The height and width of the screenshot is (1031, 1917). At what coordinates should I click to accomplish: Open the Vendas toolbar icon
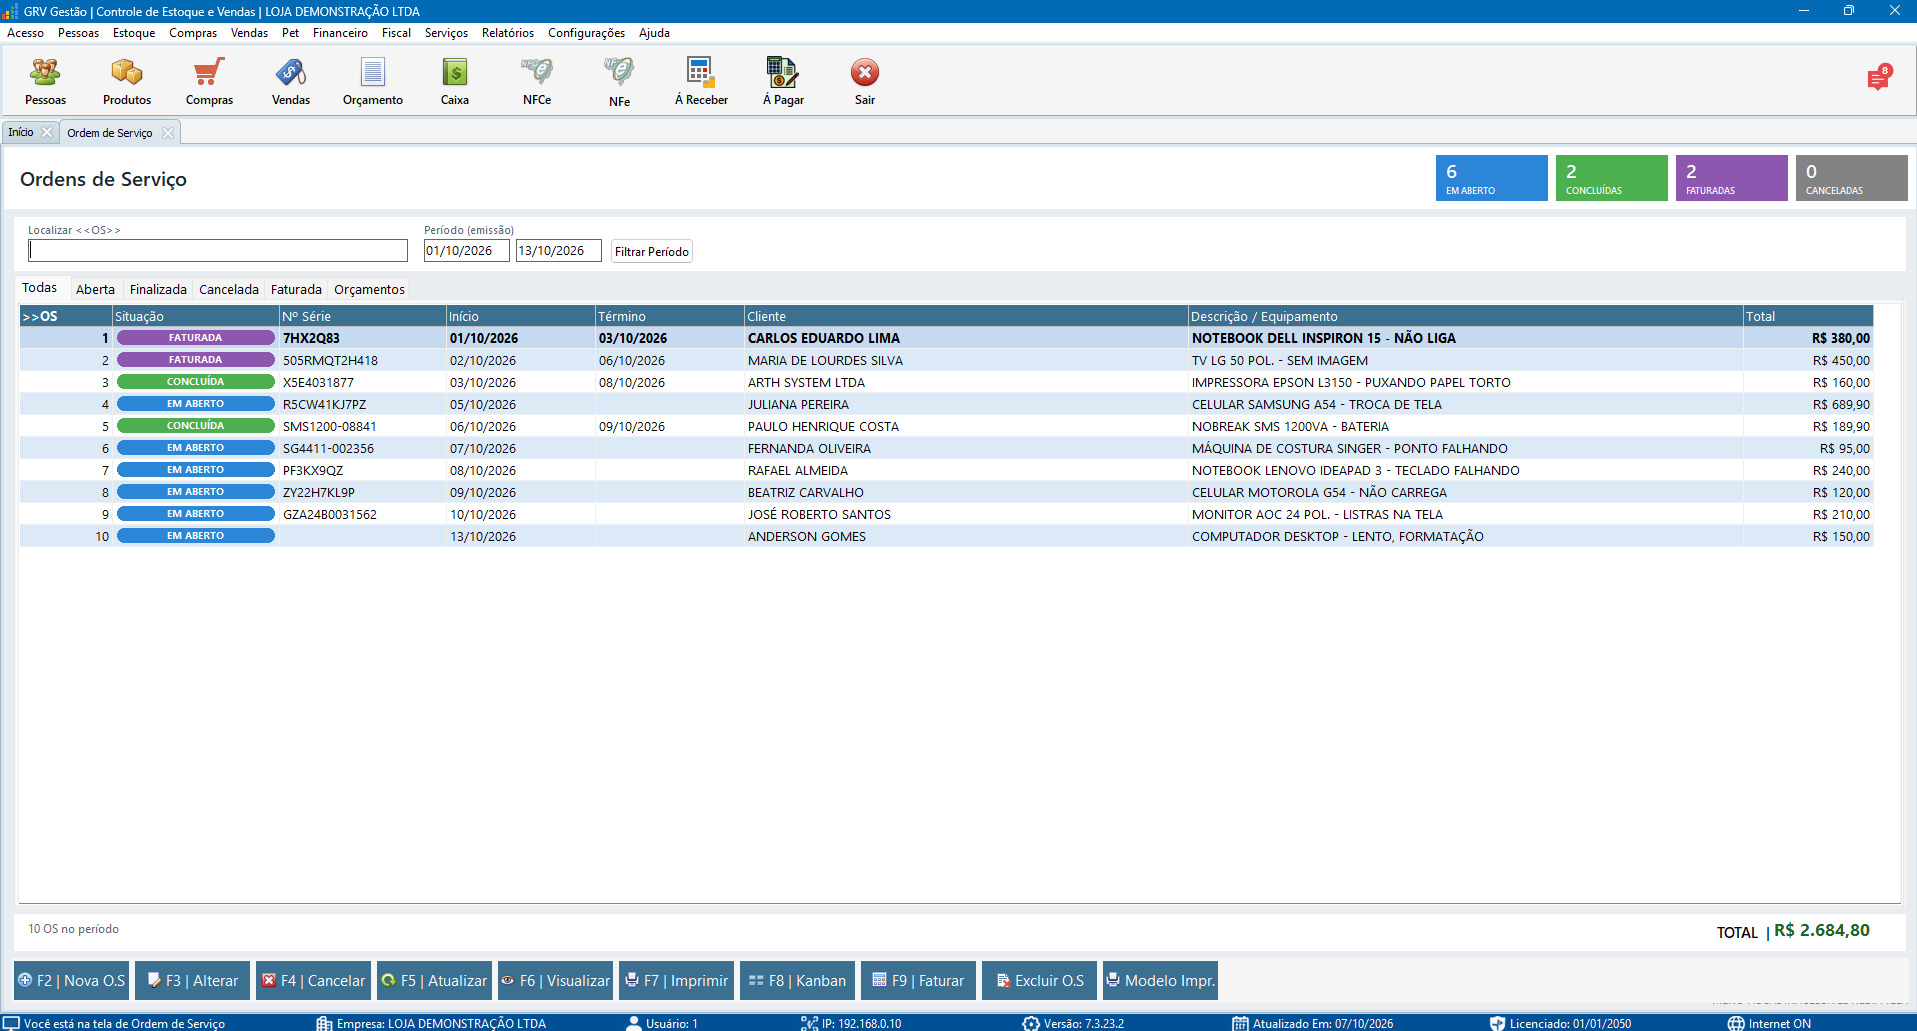[x=291, y=81]
